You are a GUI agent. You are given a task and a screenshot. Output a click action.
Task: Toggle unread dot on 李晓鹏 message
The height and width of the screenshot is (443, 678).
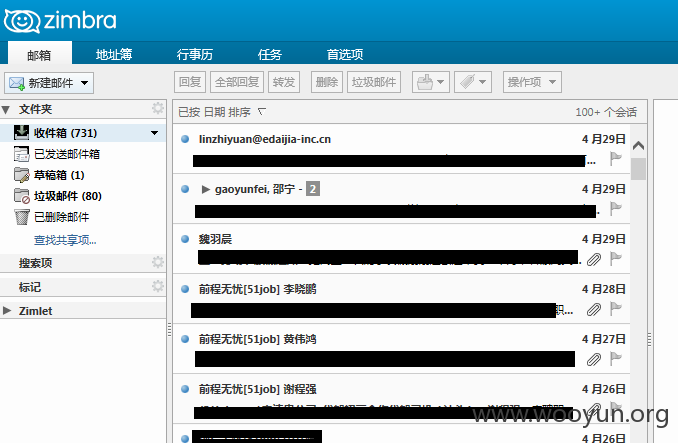tap(185, 289)
